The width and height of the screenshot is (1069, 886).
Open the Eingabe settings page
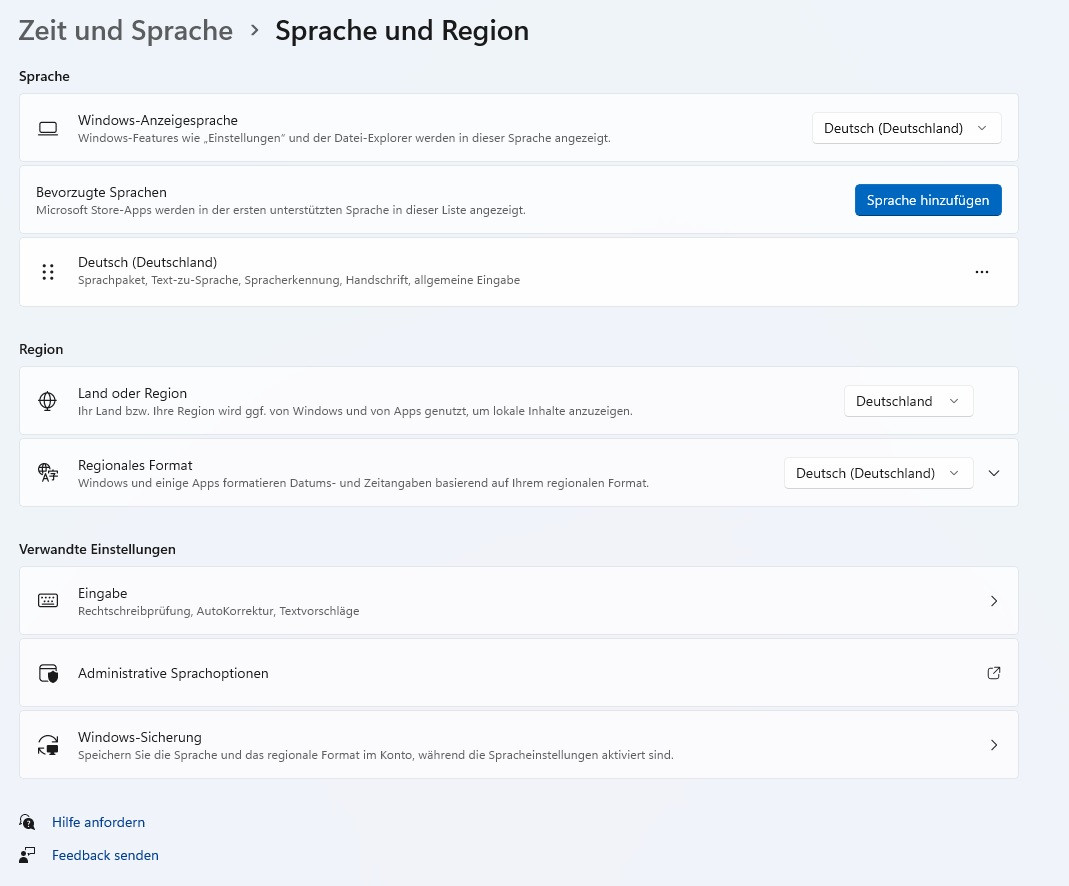click(x=518, y=601)
